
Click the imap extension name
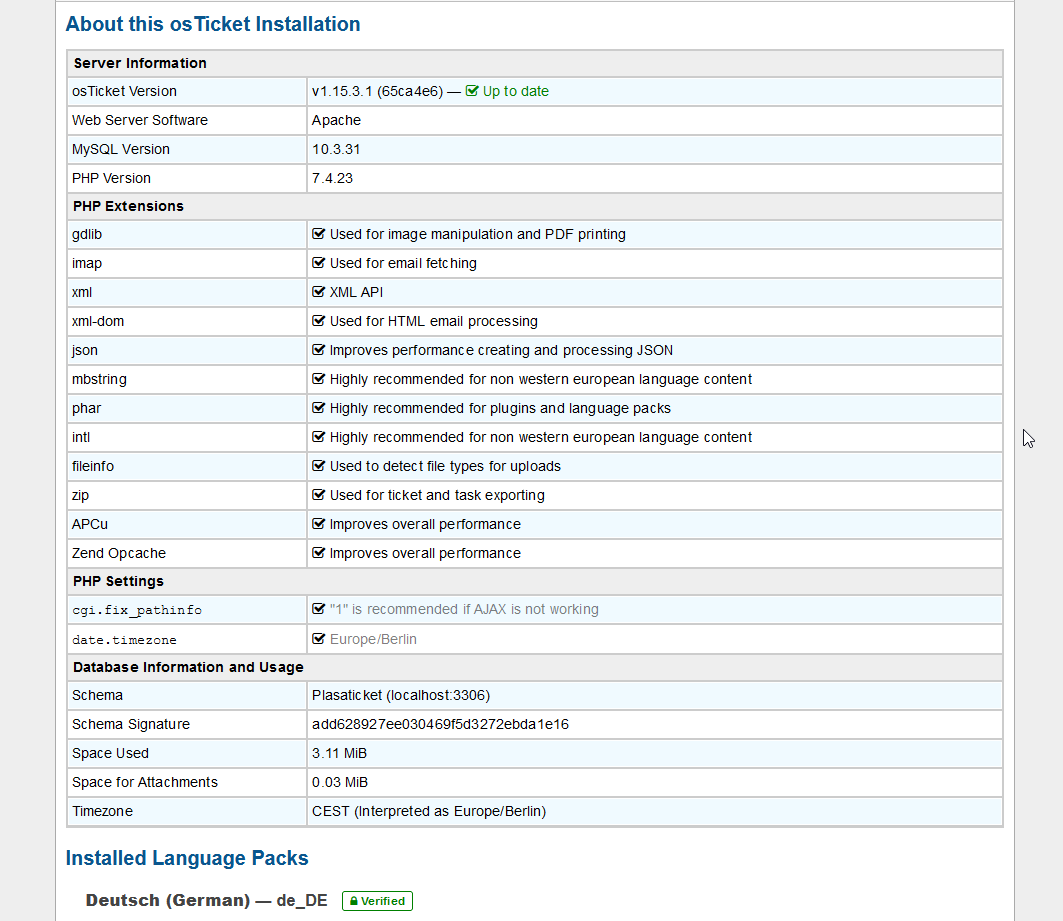87,264
